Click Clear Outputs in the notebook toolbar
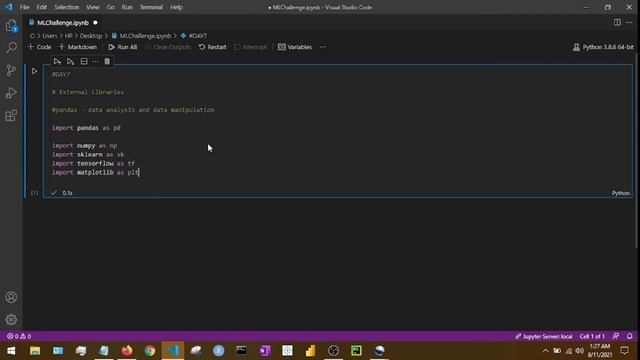The image size is (640, 360). (168, 47)
